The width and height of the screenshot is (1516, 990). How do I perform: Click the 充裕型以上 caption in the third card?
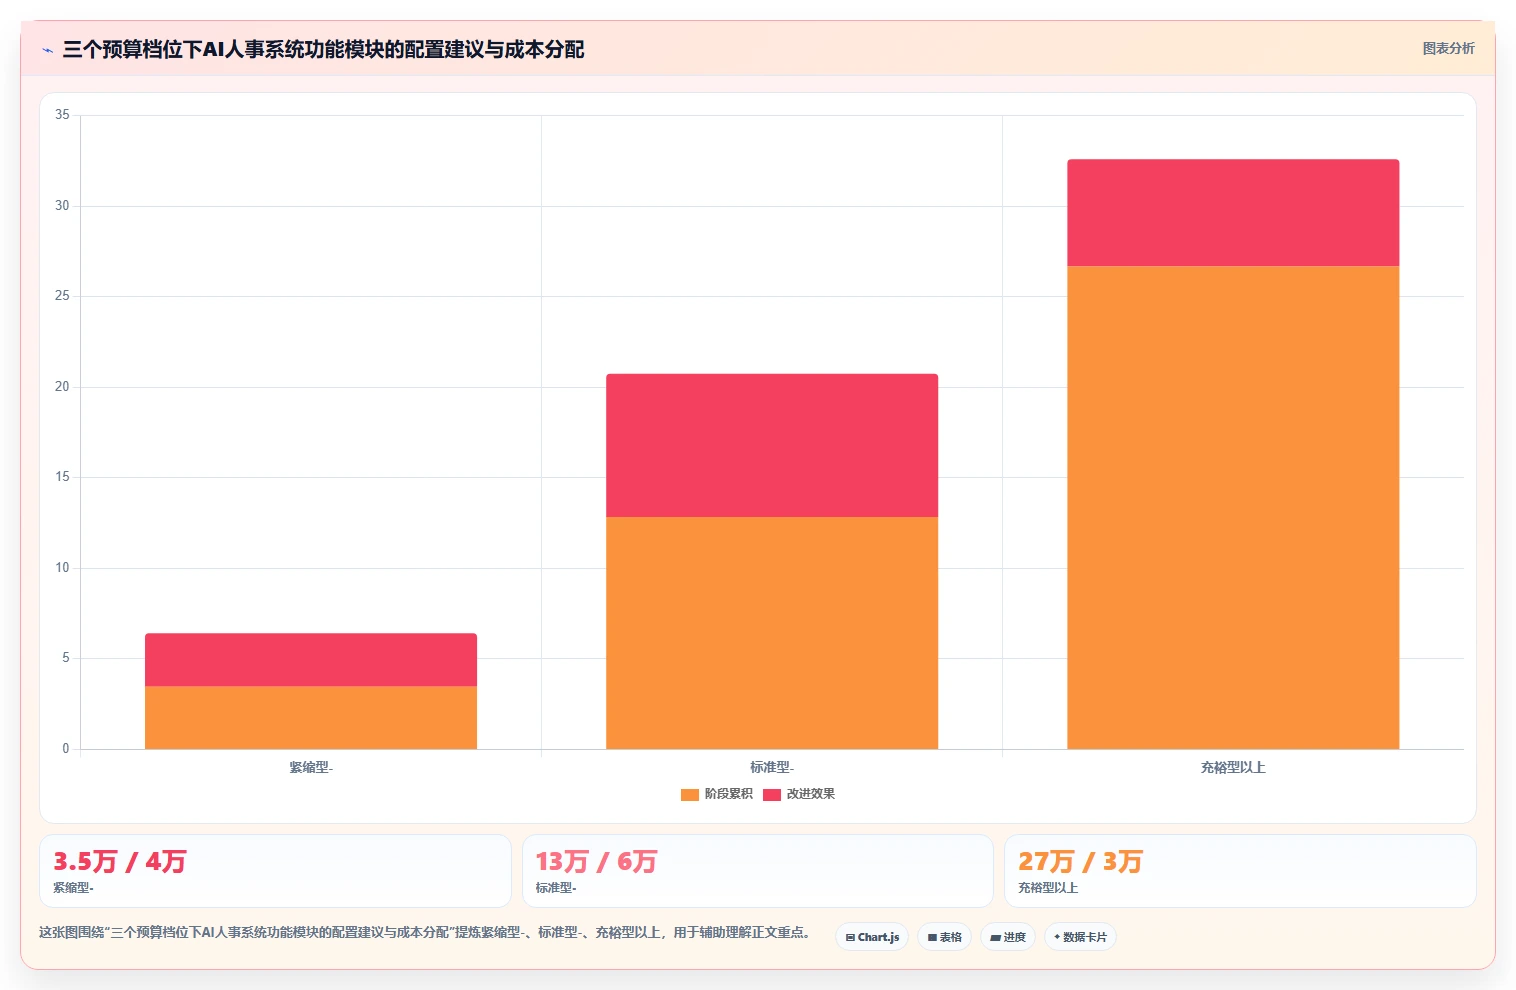coord(1048,888)
